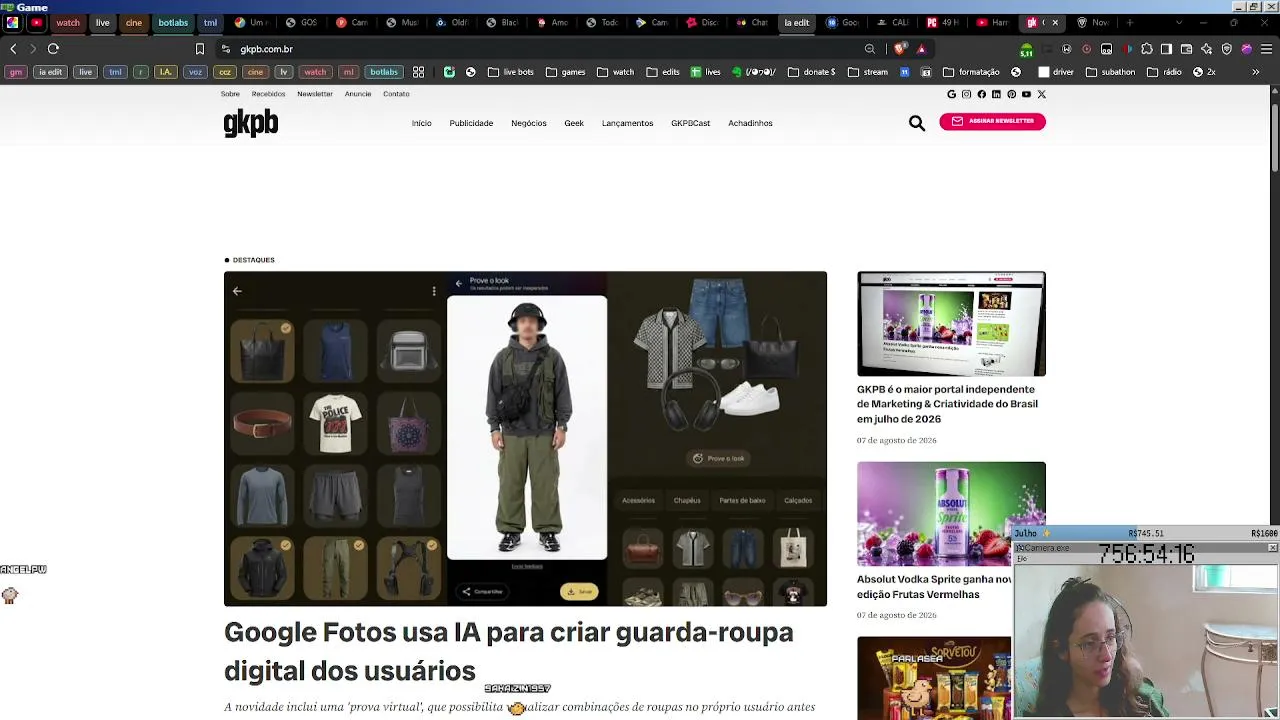
Task: Open the 'donate $' bookmark folder
Action: coord(812,72)
